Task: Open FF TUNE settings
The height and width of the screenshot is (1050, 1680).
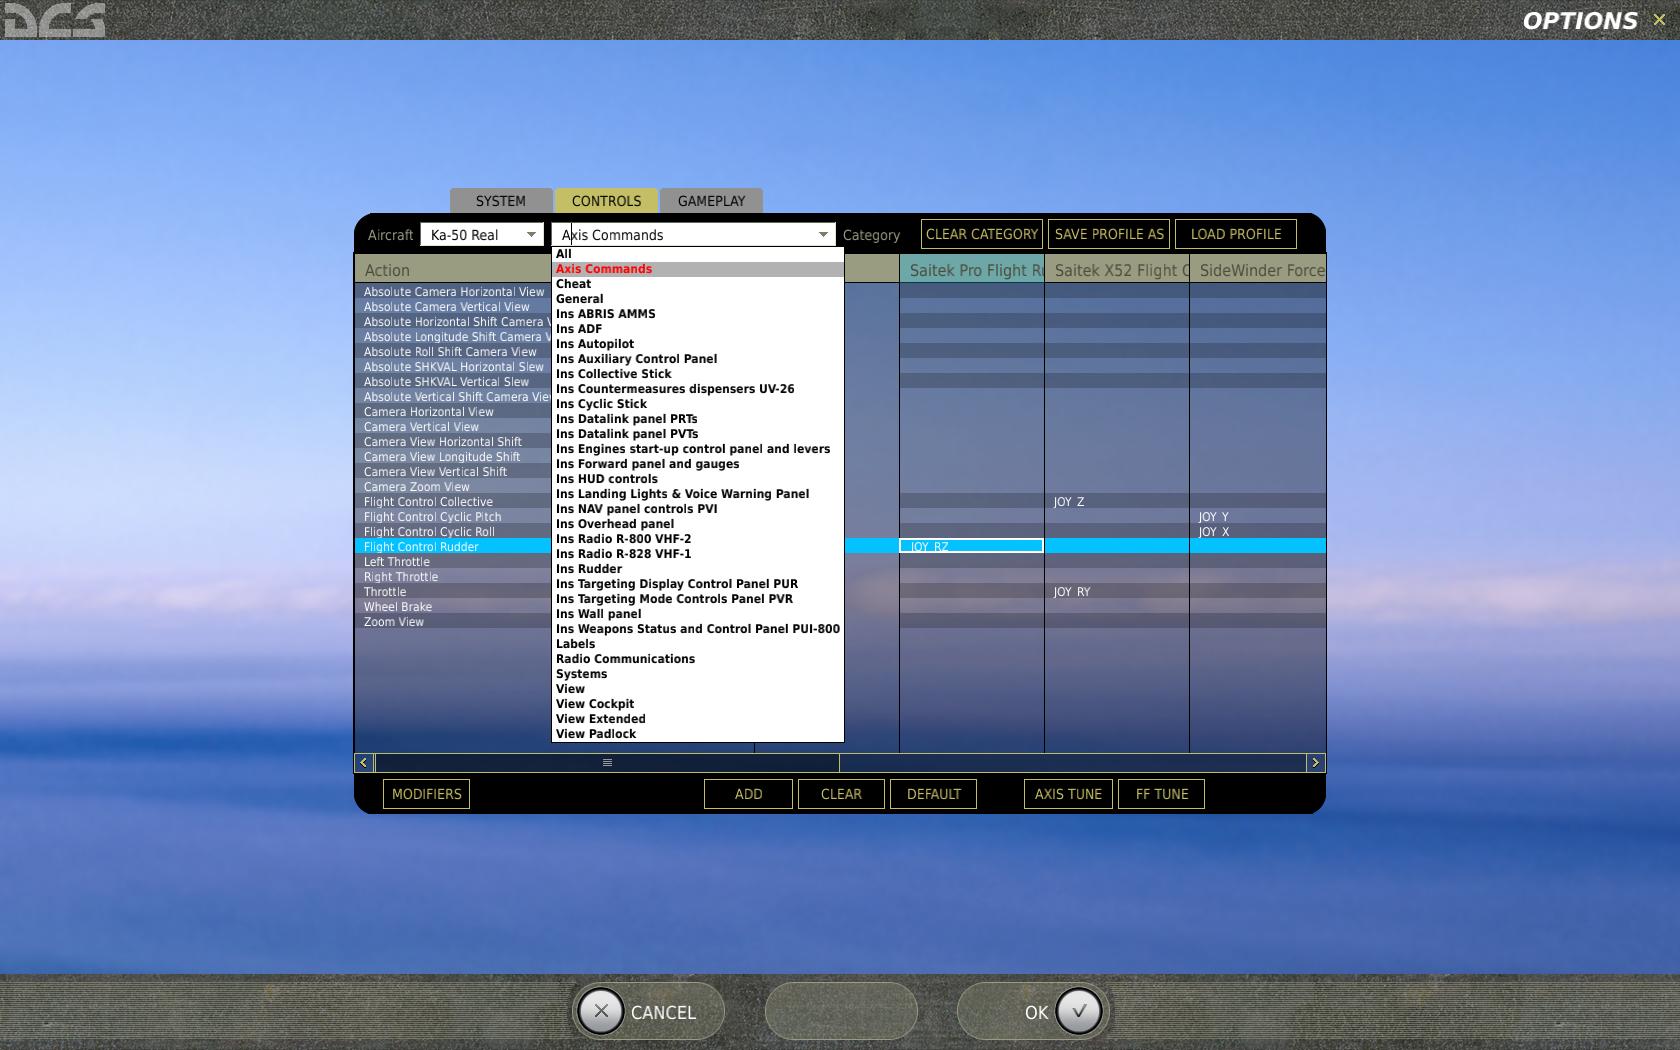Action: 1162,794
